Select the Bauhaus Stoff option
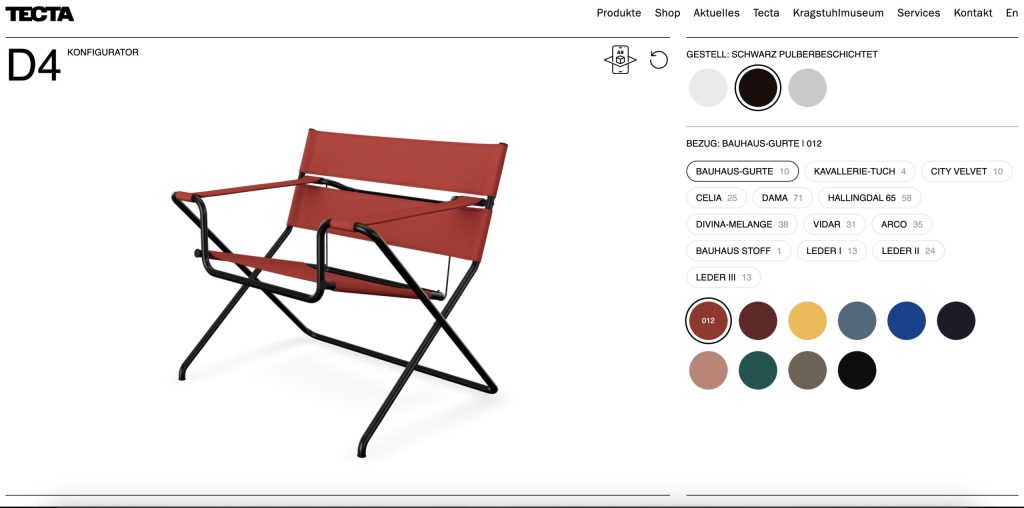The height and width of the screenshot is (508, 1024). pos(738,251)
